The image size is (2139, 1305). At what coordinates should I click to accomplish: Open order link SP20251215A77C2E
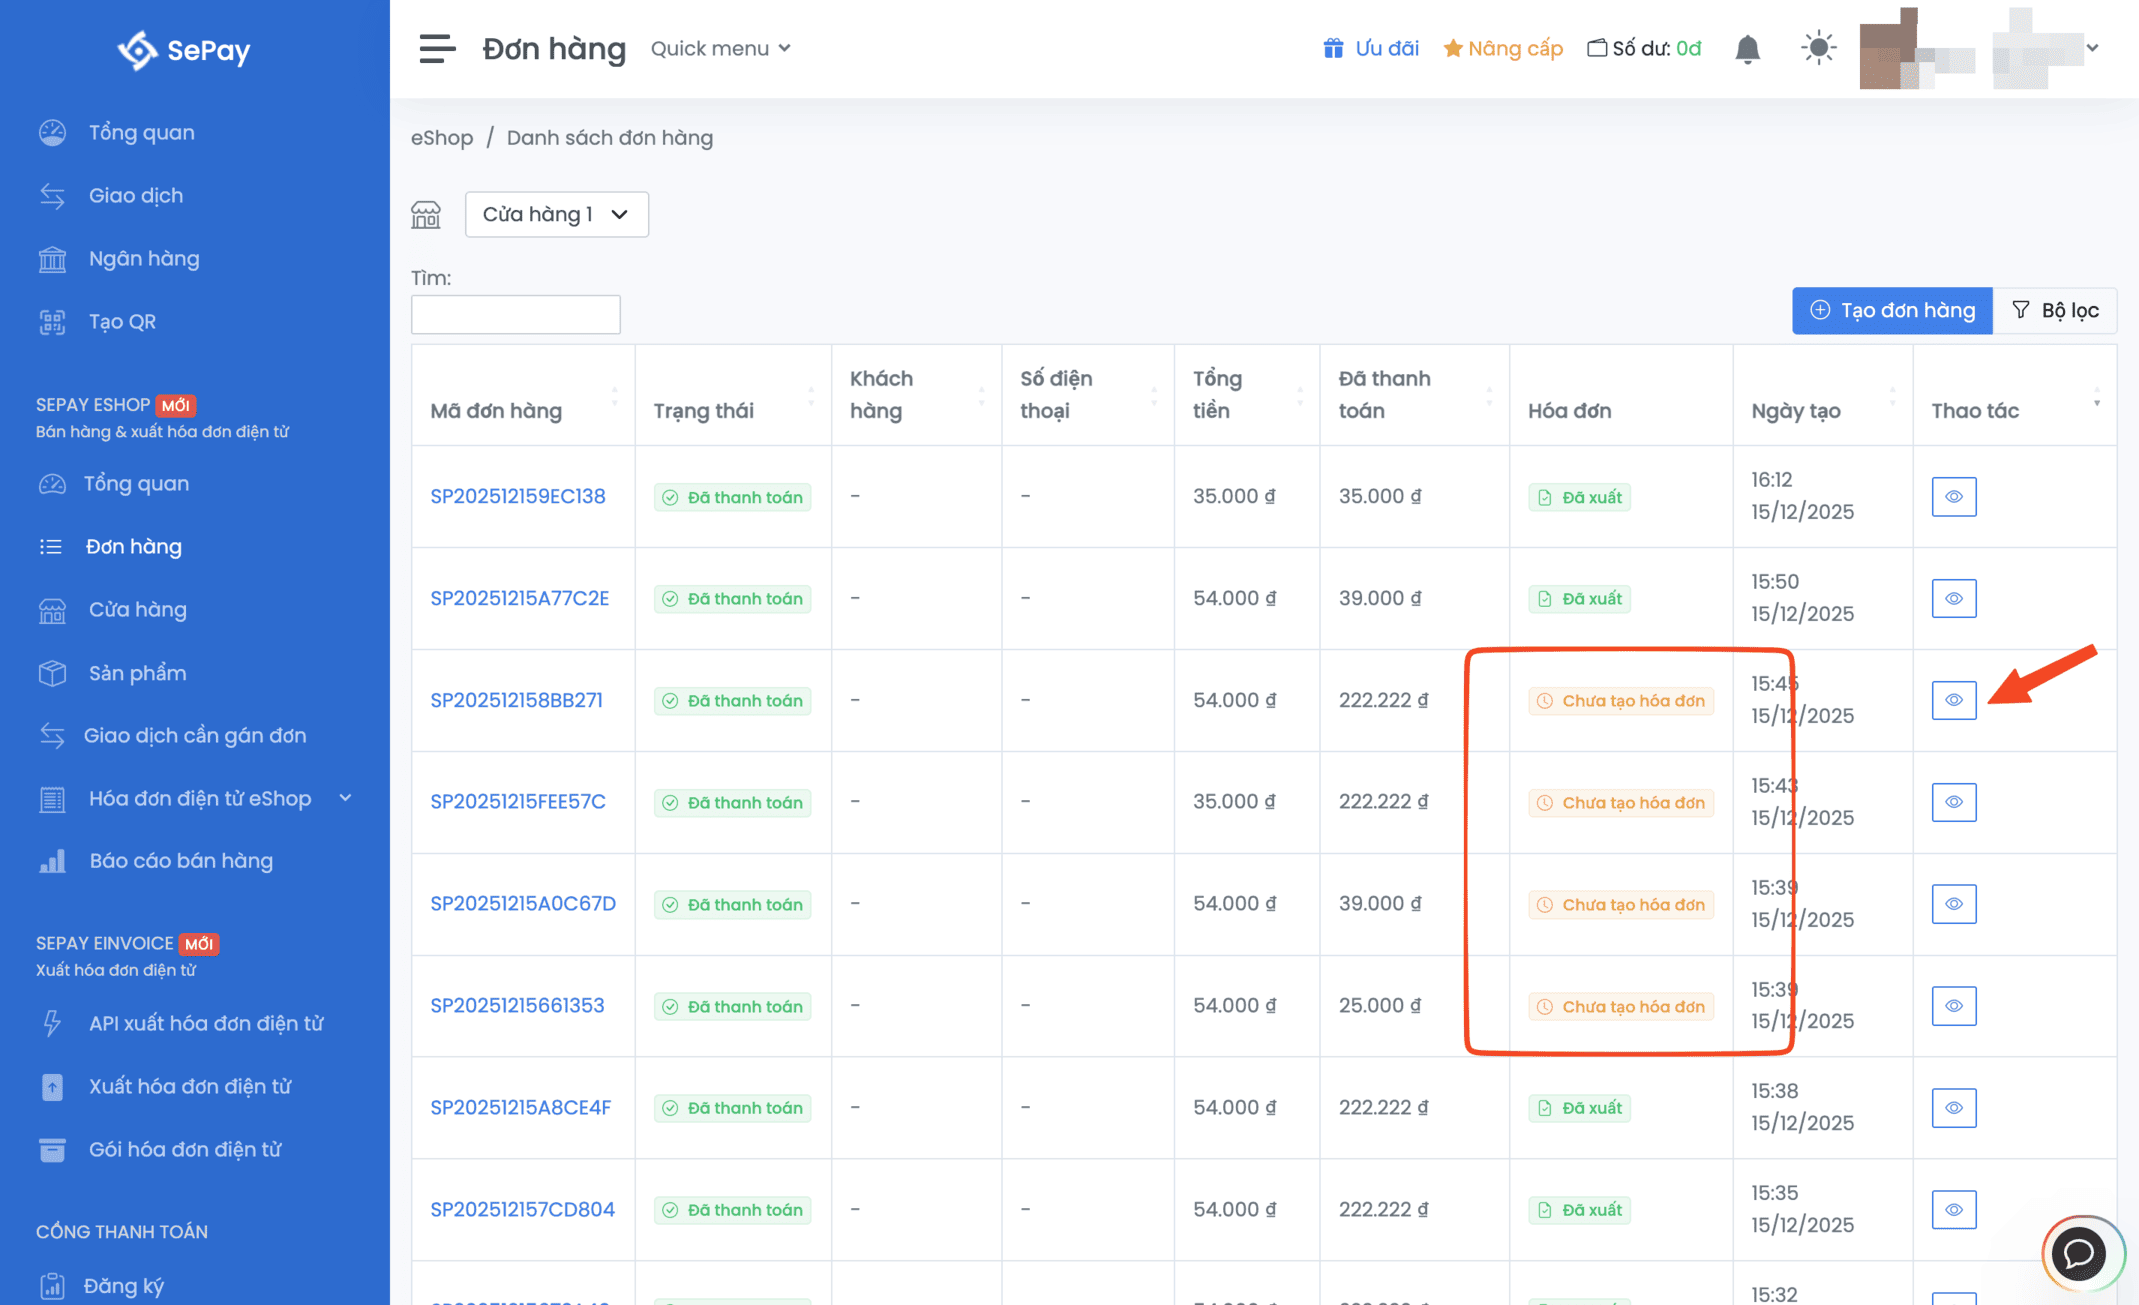click(x=519, y=598)
